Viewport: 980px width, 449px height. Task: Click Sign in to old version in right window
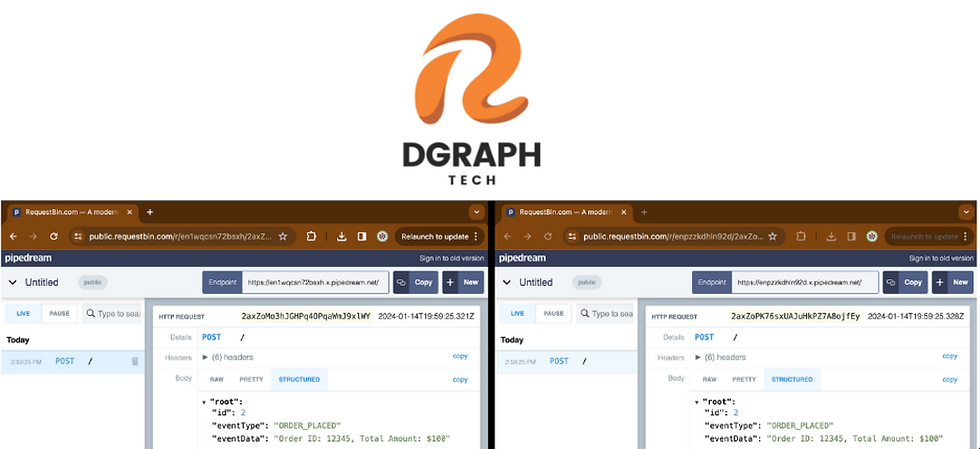pyautogui.click(x=941, y=258)
